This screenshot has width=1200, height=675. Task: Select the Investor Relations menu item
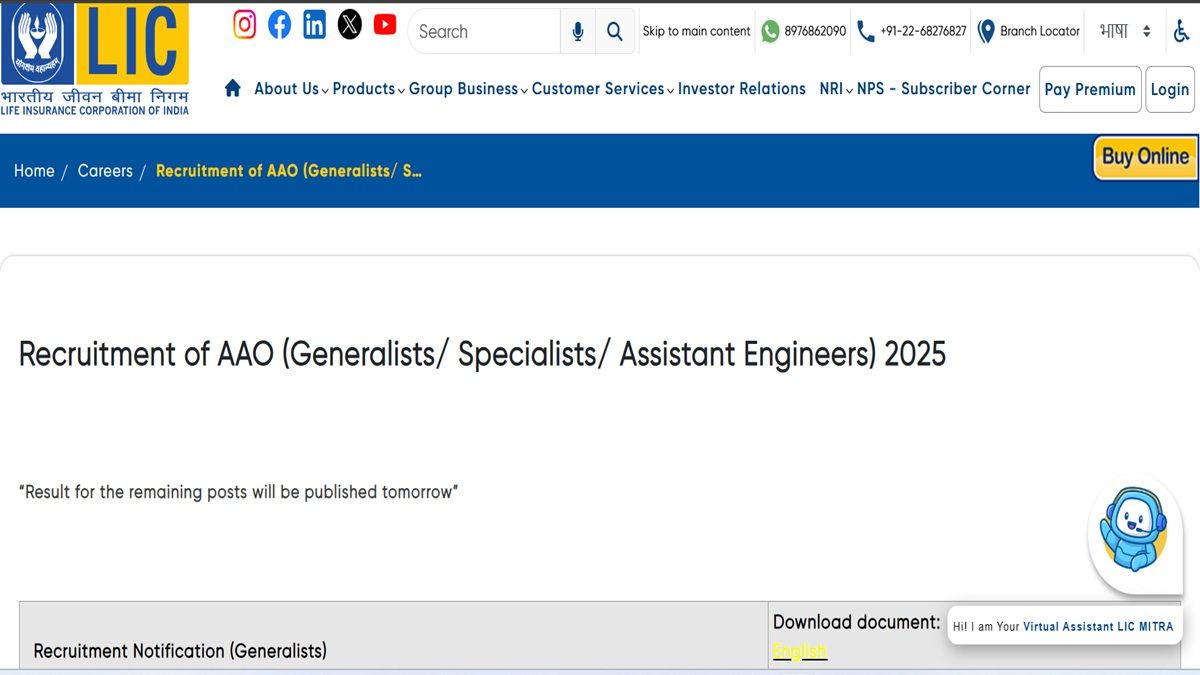coord(742,89)
